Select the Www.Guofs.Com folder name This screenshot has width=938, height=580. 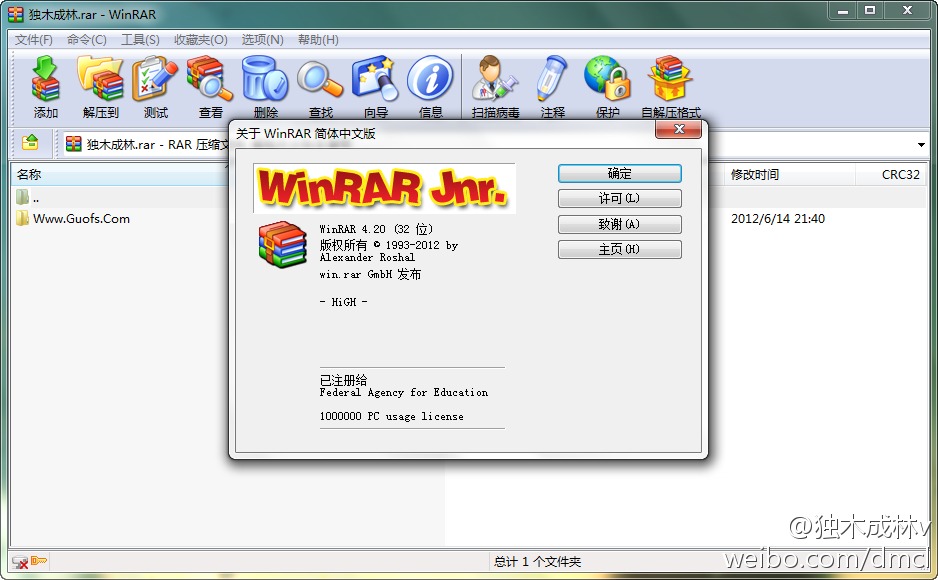(x=81, y=219)
